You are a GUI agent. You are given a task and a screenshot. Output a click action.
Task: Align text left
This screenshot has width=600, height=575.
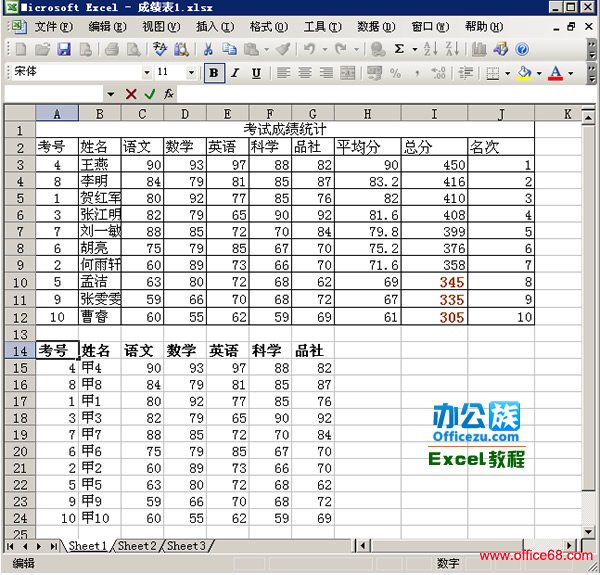click(x=283, y=73)
